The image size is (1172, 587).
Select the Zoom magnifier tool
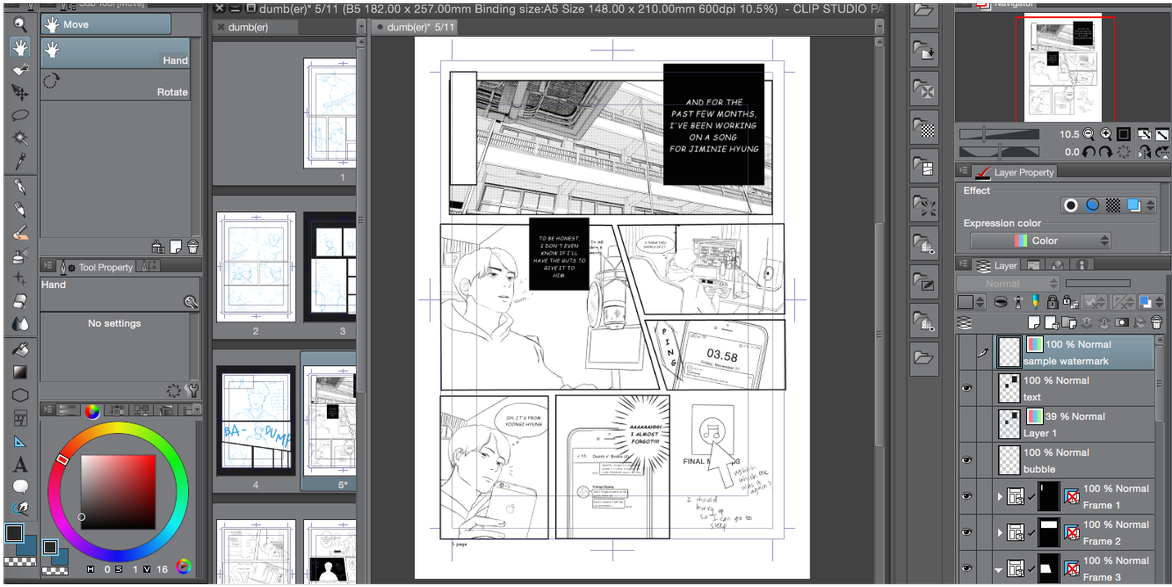point(19,24)
